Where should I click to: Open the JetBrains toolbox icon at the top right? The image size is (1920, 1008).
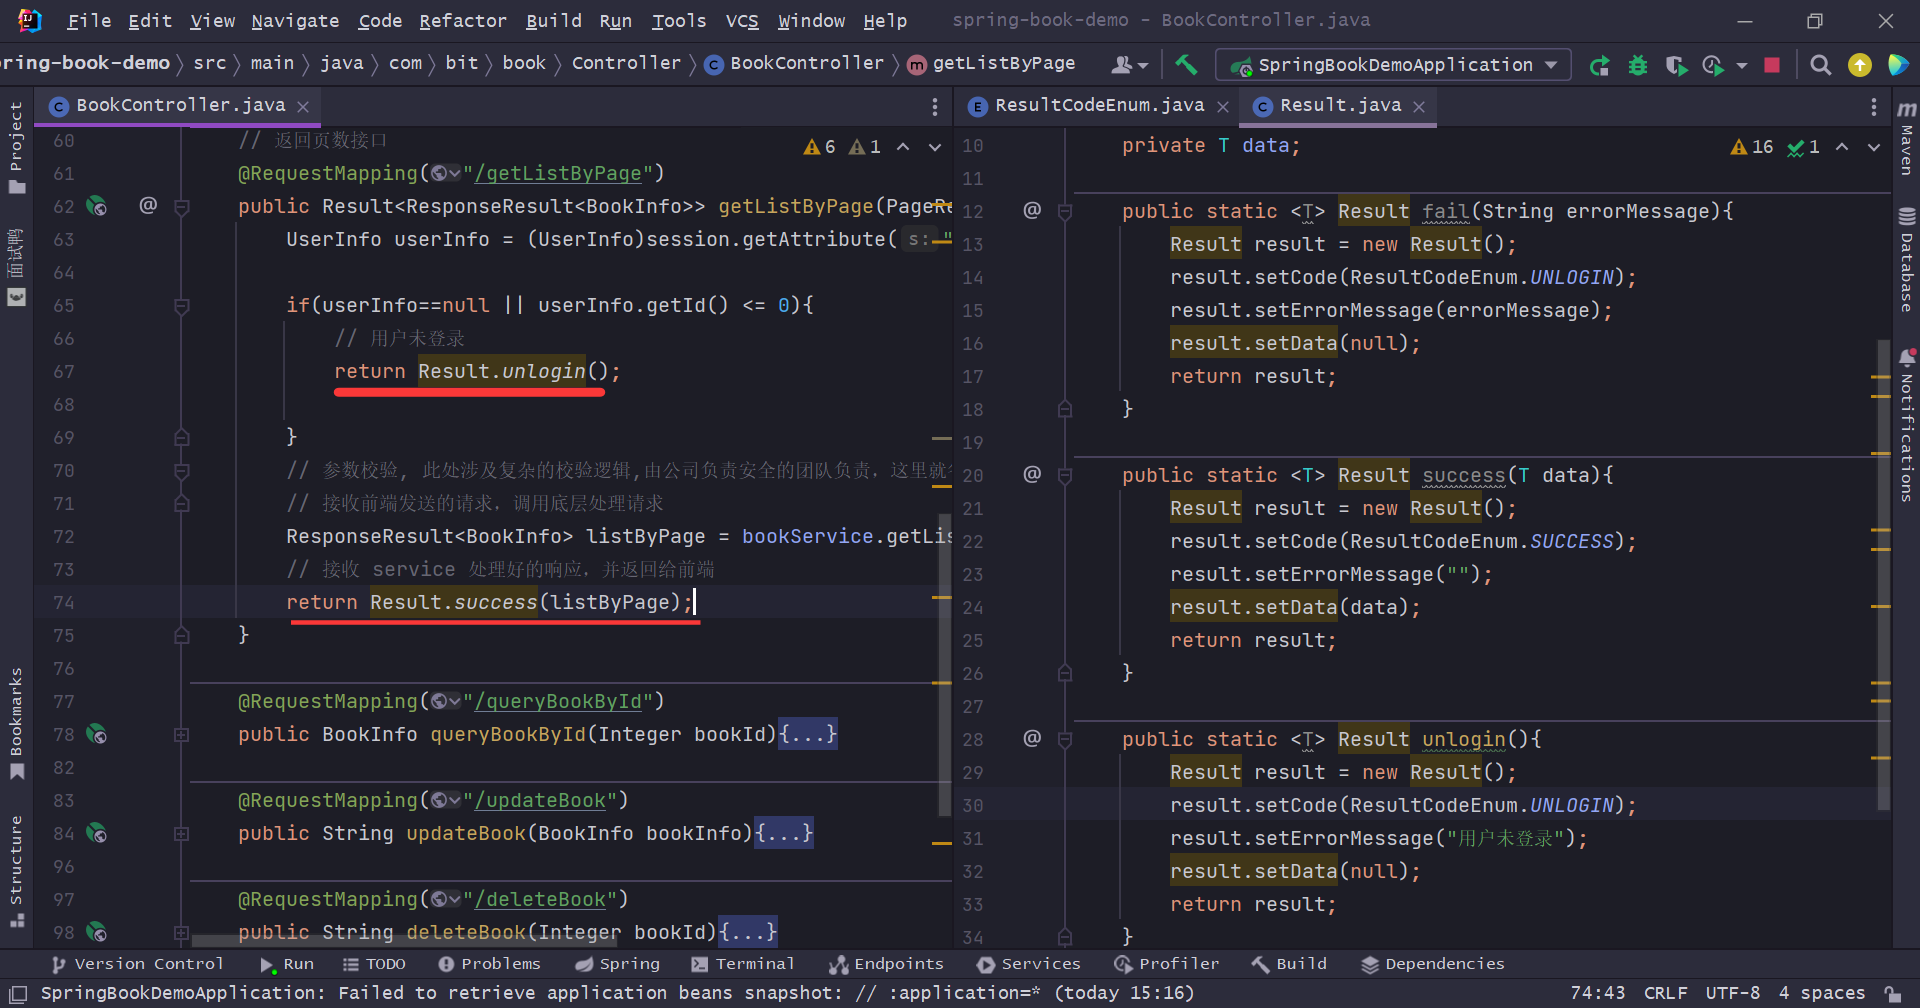(1897, 65)
